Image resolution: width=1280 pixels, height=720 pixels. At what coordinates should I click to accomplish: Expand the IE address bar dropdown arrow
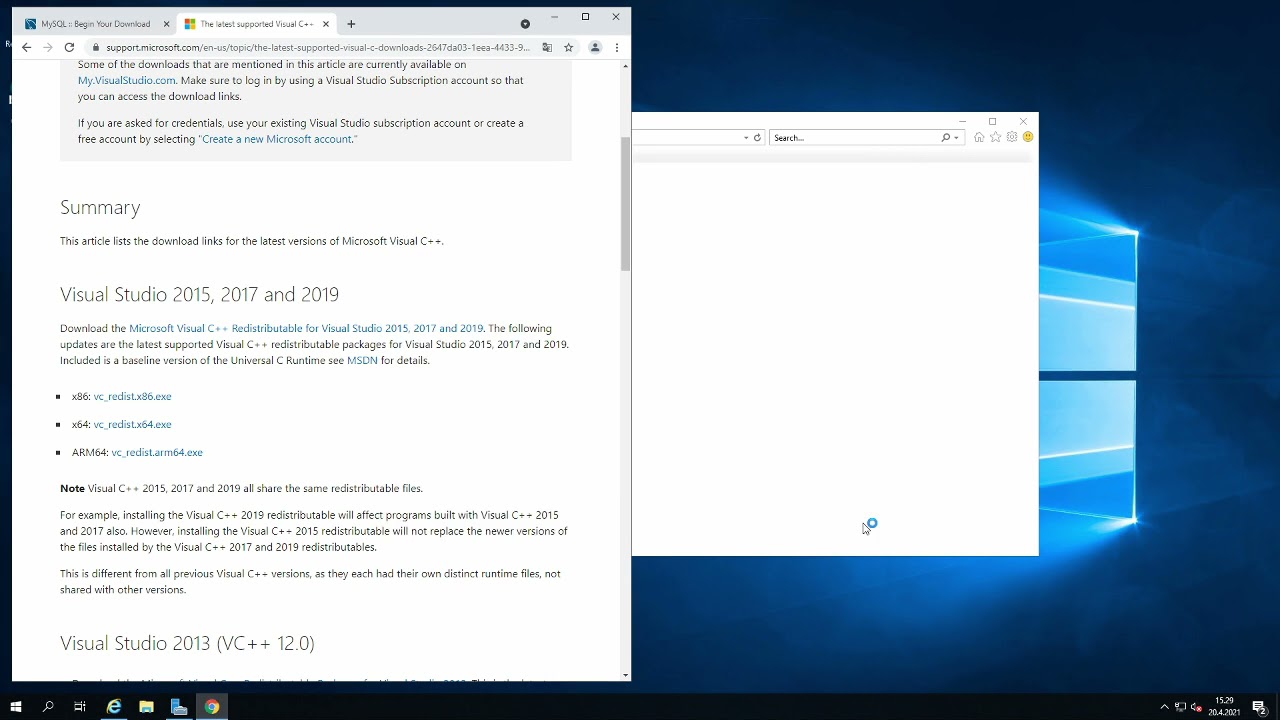point(746,138)
